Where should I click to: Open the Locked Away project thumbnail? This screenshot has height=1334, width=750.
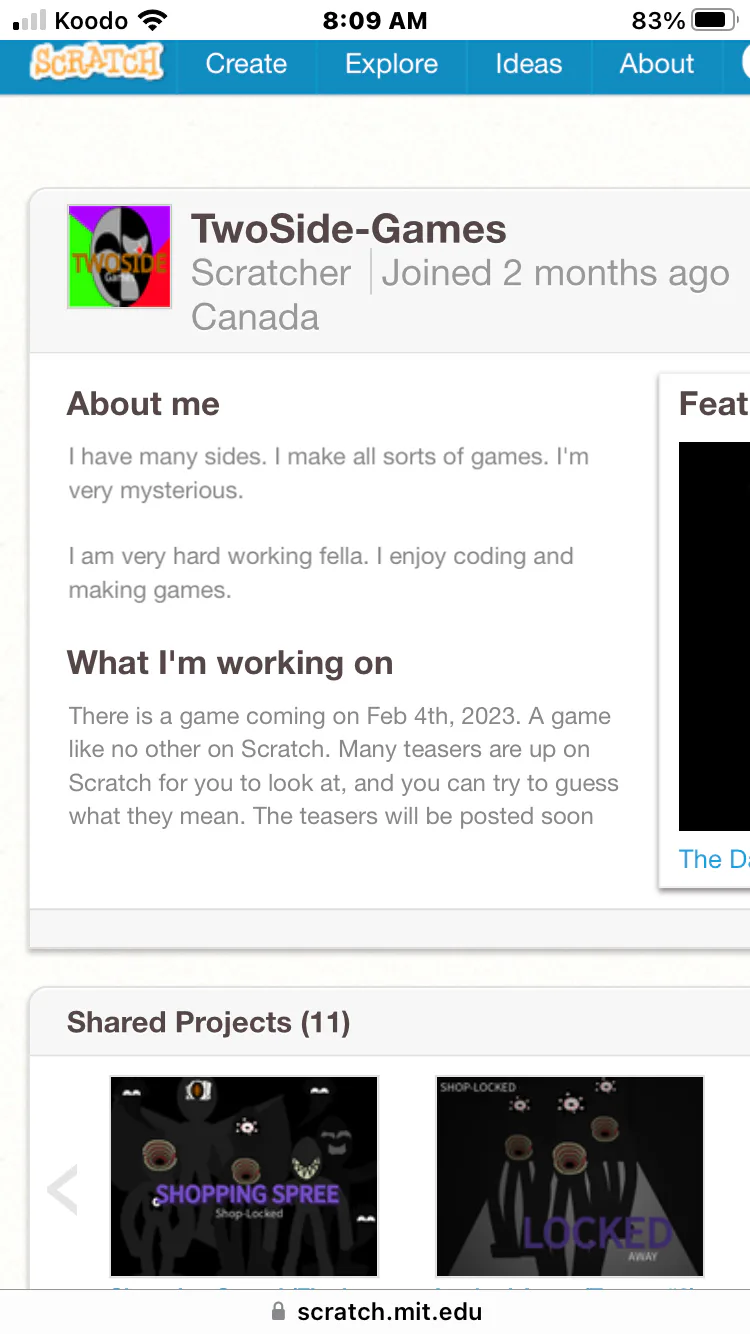click(570, 1176)
